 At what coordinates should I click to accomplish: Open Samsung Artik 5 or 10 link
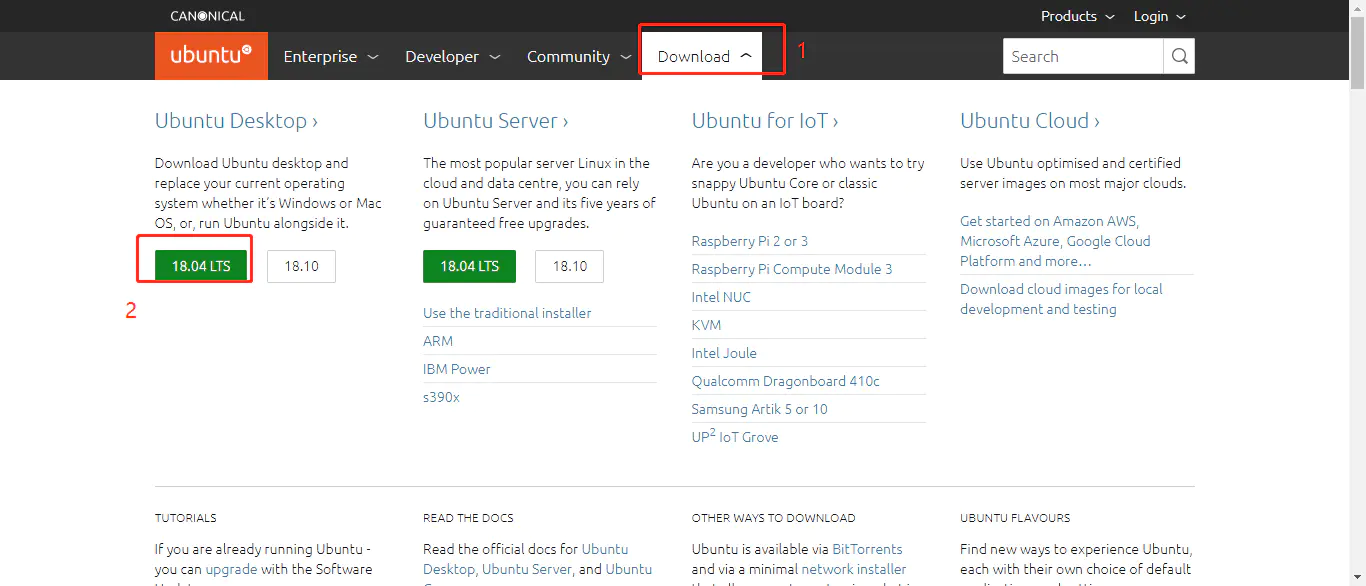(760, 409)
